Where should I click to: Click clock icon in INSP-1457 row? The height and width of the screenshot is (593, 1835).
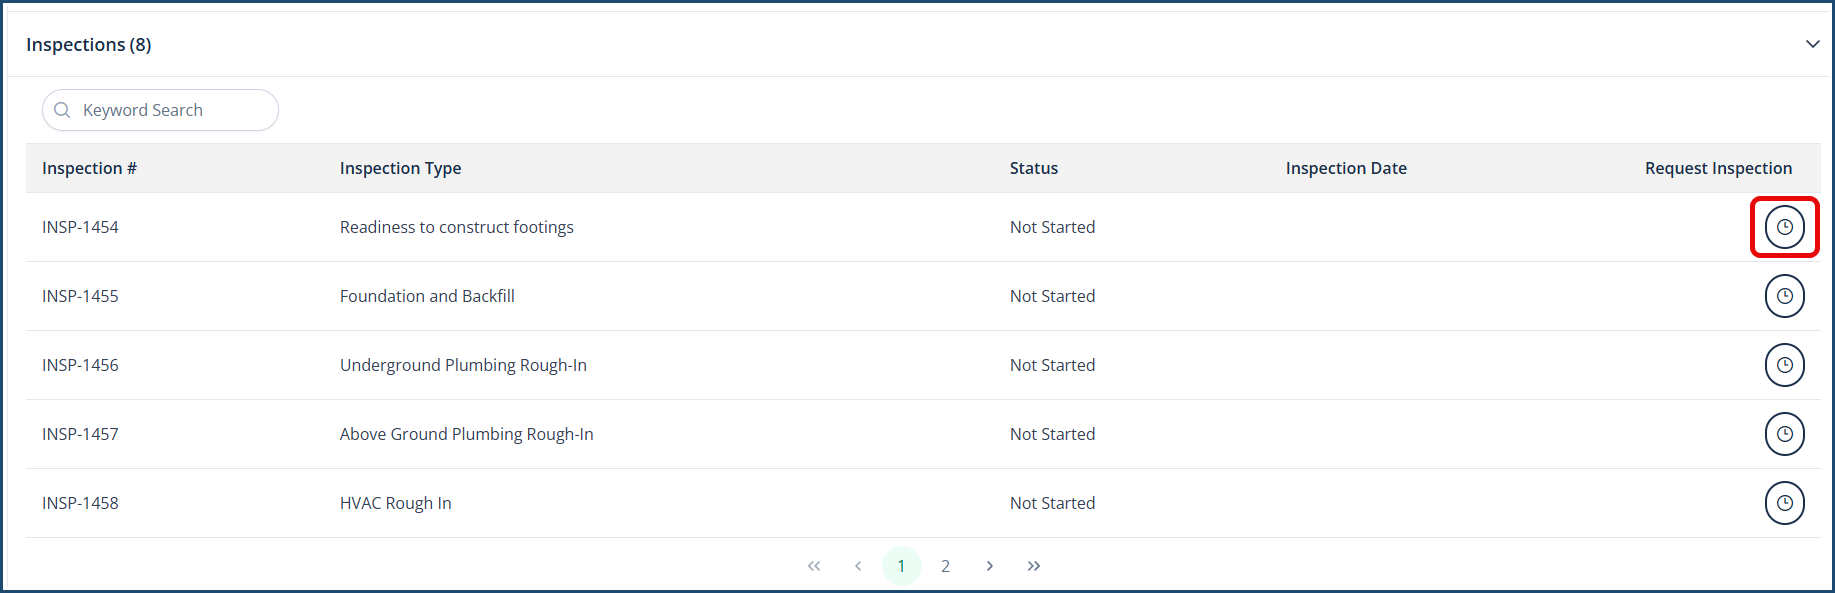click(1784, 434)
